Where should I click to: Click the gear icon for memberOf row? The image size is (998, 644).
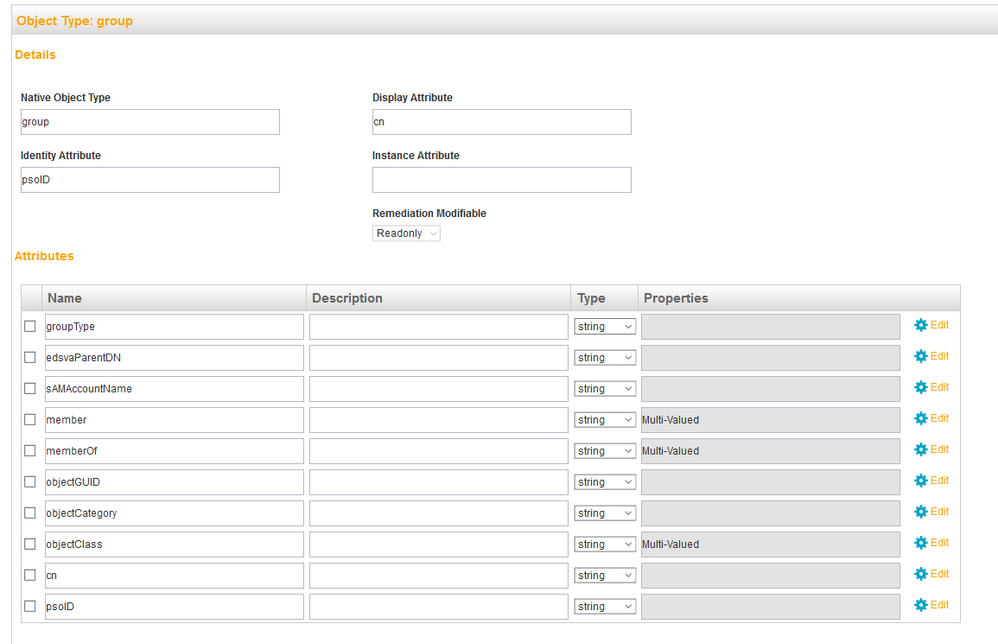tap(921, 449)
